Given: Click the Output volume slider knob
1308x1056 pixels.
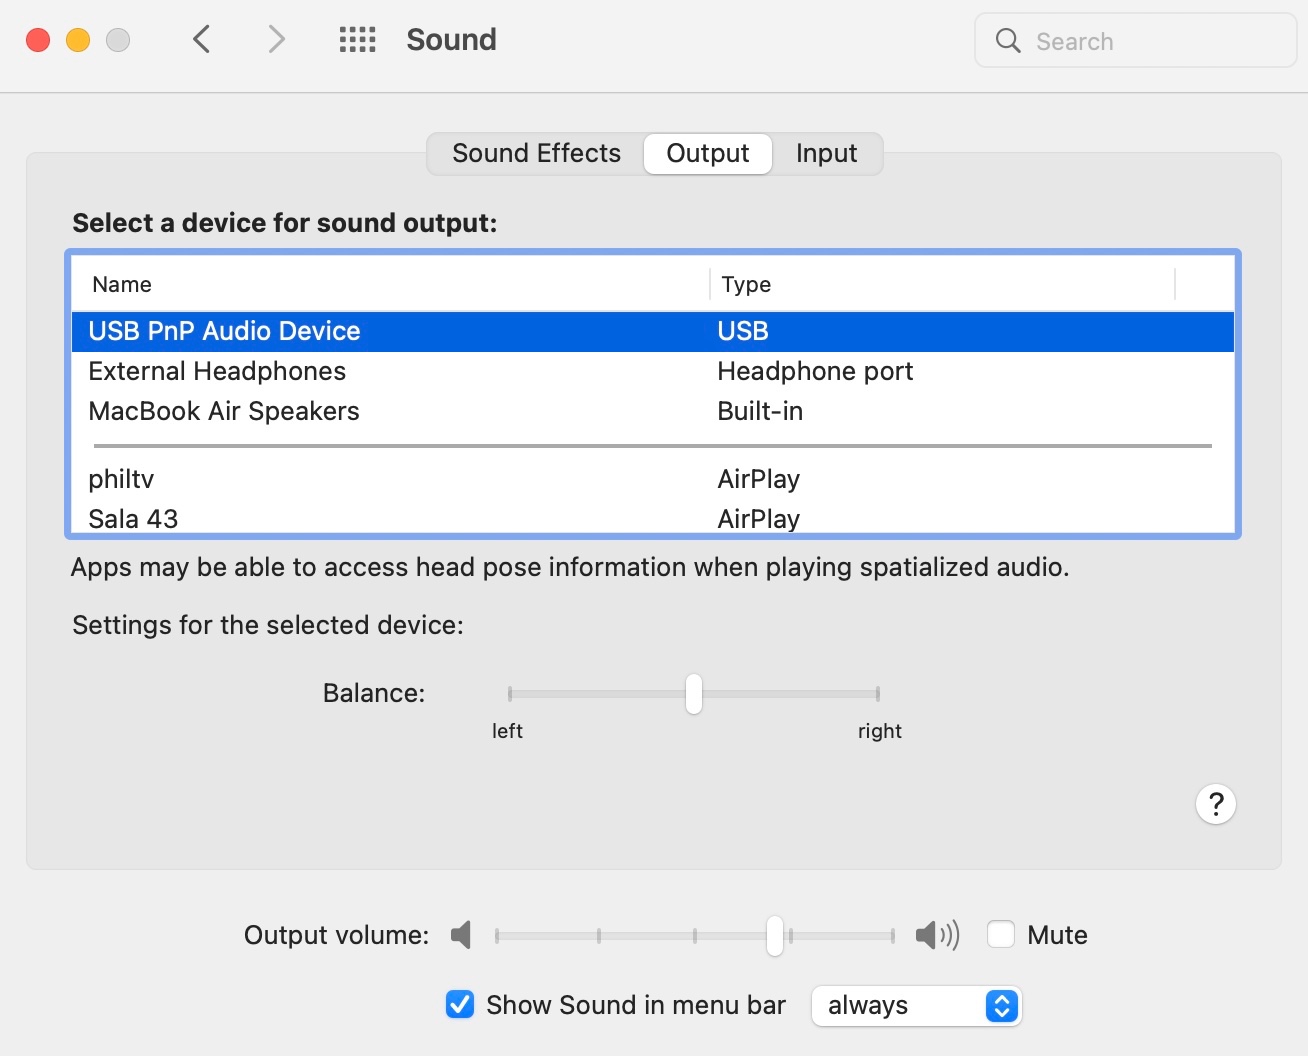Looking at the screenshot, I should tap(775, 936).
